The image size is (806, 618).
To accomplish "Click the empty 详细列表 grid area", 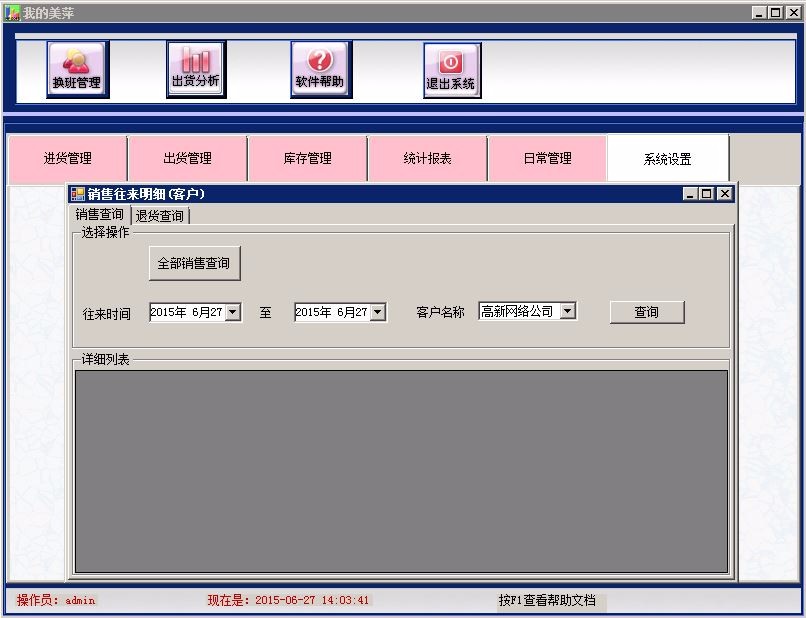I will click(401, 471).
